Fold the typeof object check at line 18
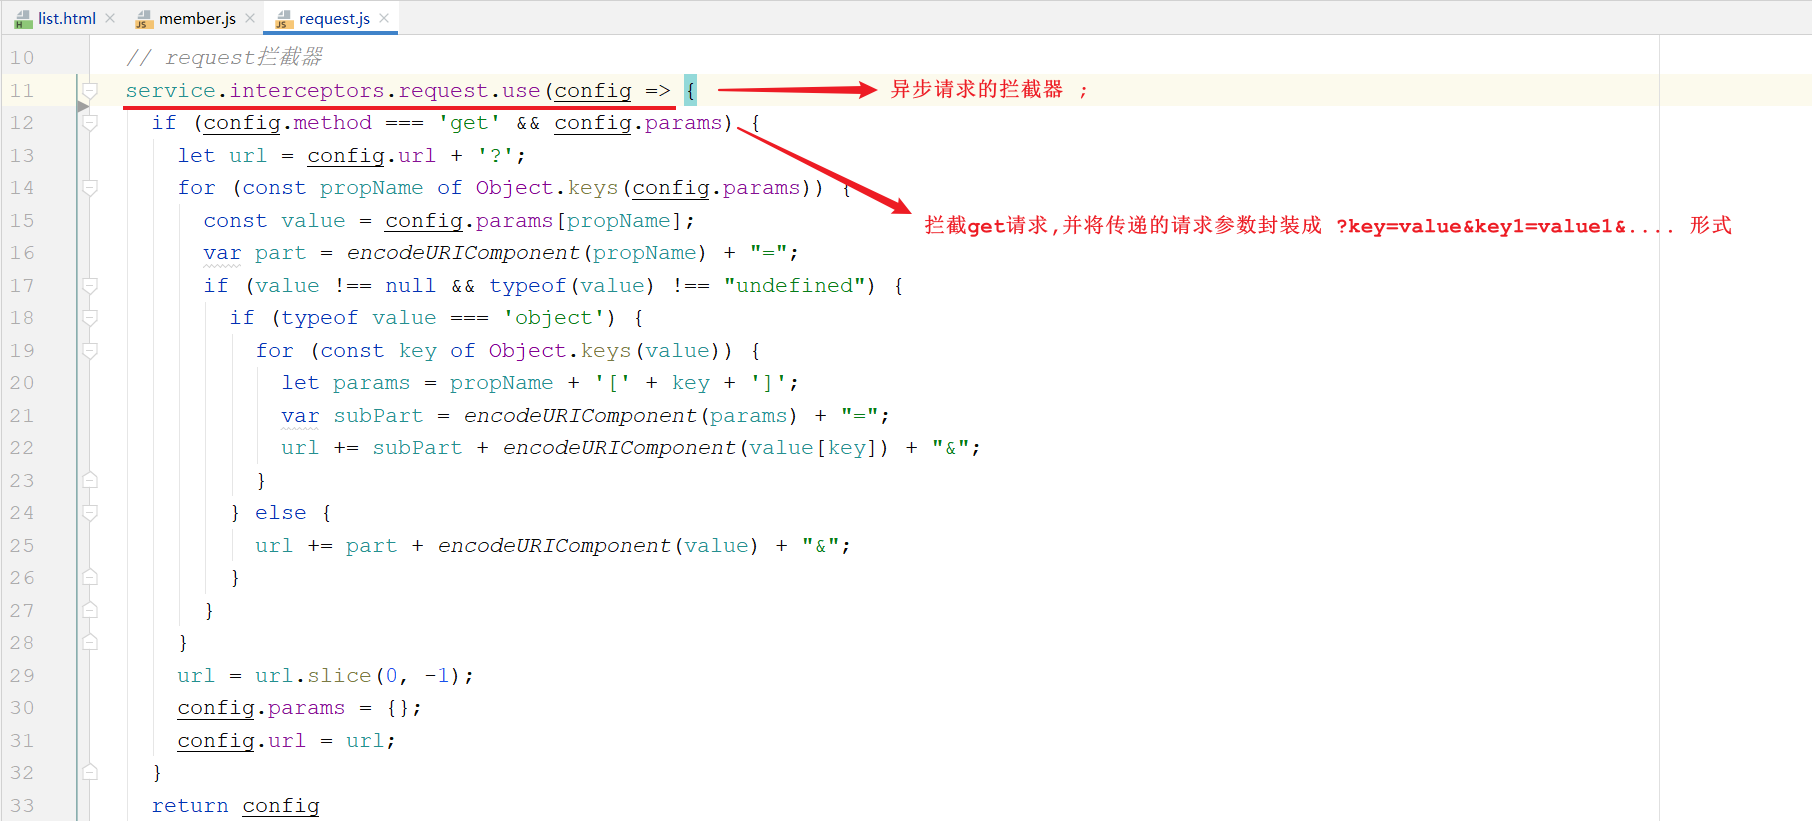This screenshot has height=821, width=1812. point(90,318)
